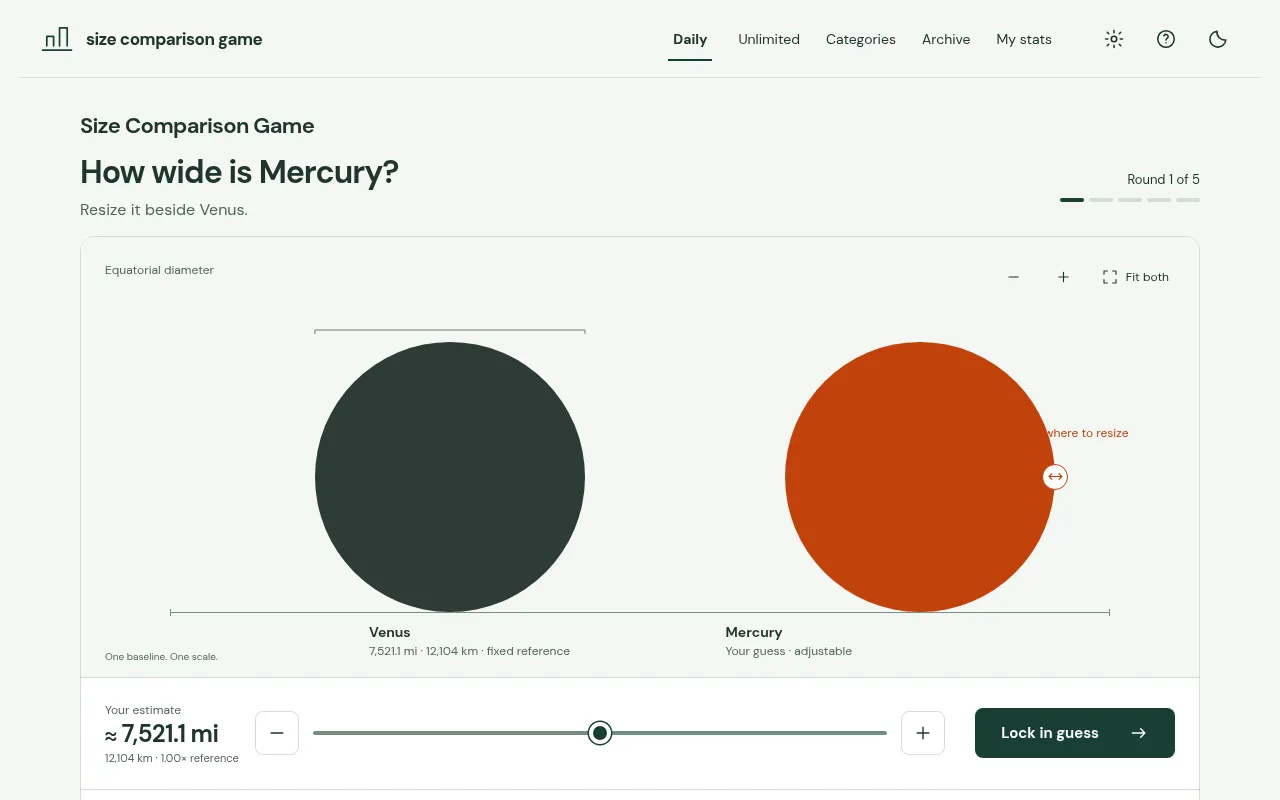Click the Venus fixed reference caption
The width and height of the screenshot is (1280, 800).
[x=469, y=651]
